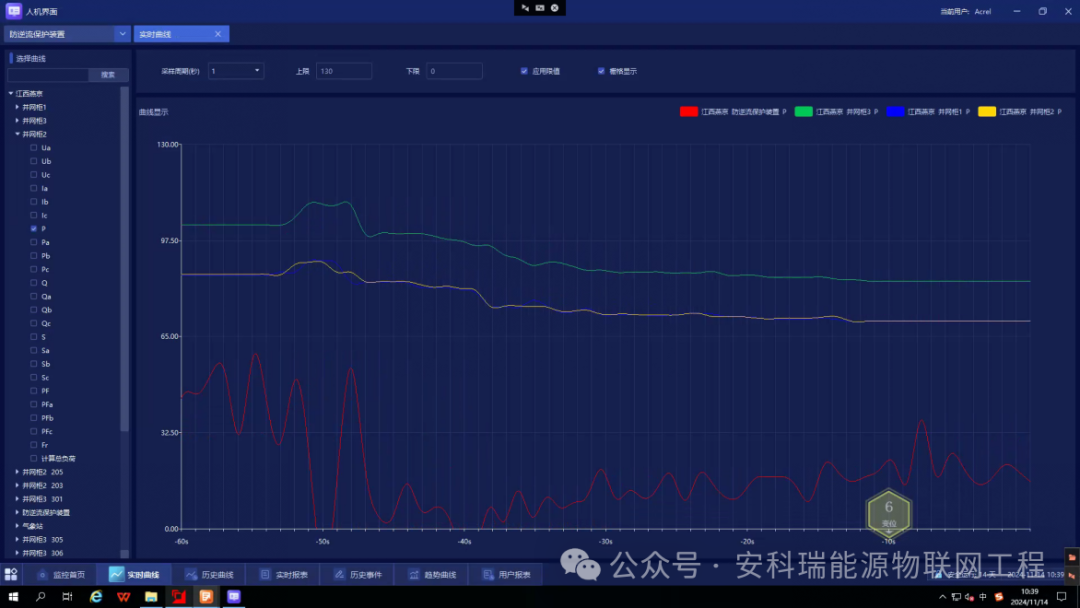Toggle the 应用限值 checkbox
1080x608 pixels.
524,71
